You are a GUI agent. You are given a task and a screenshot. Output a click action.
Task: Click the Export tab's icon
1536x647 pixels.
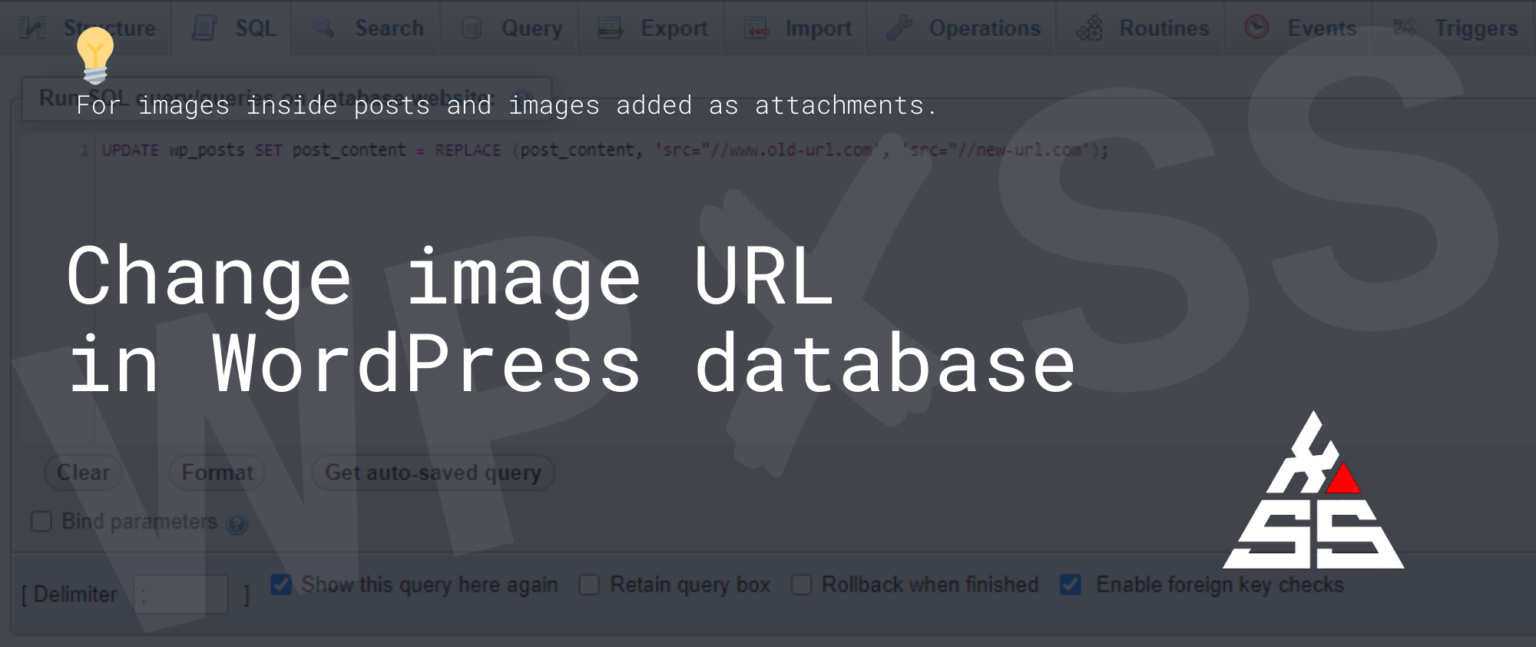pos(611,28)
